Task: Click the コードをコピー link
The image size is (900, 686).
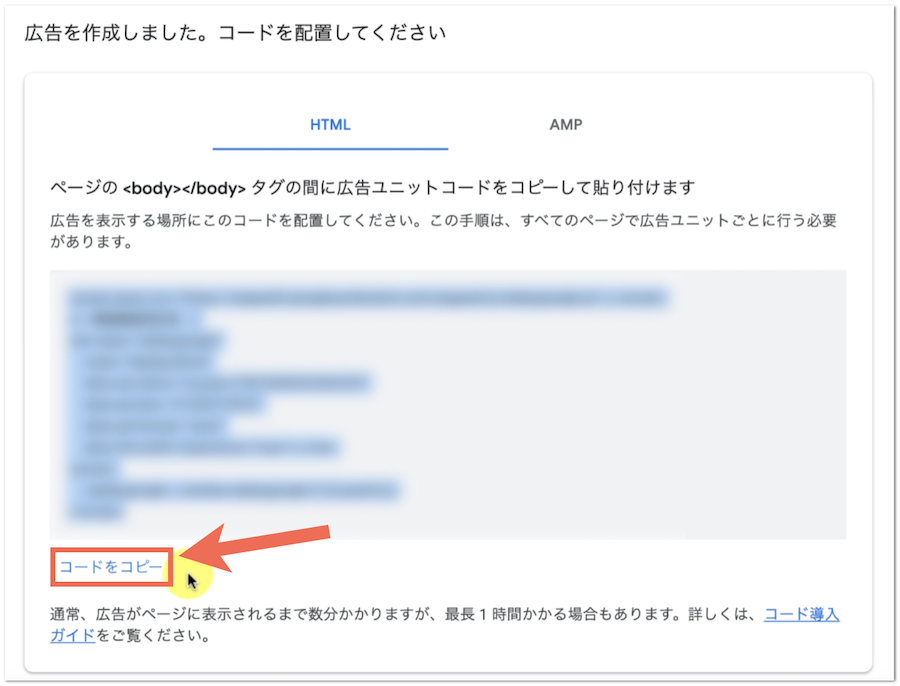Action: click(x=110, y=568)
